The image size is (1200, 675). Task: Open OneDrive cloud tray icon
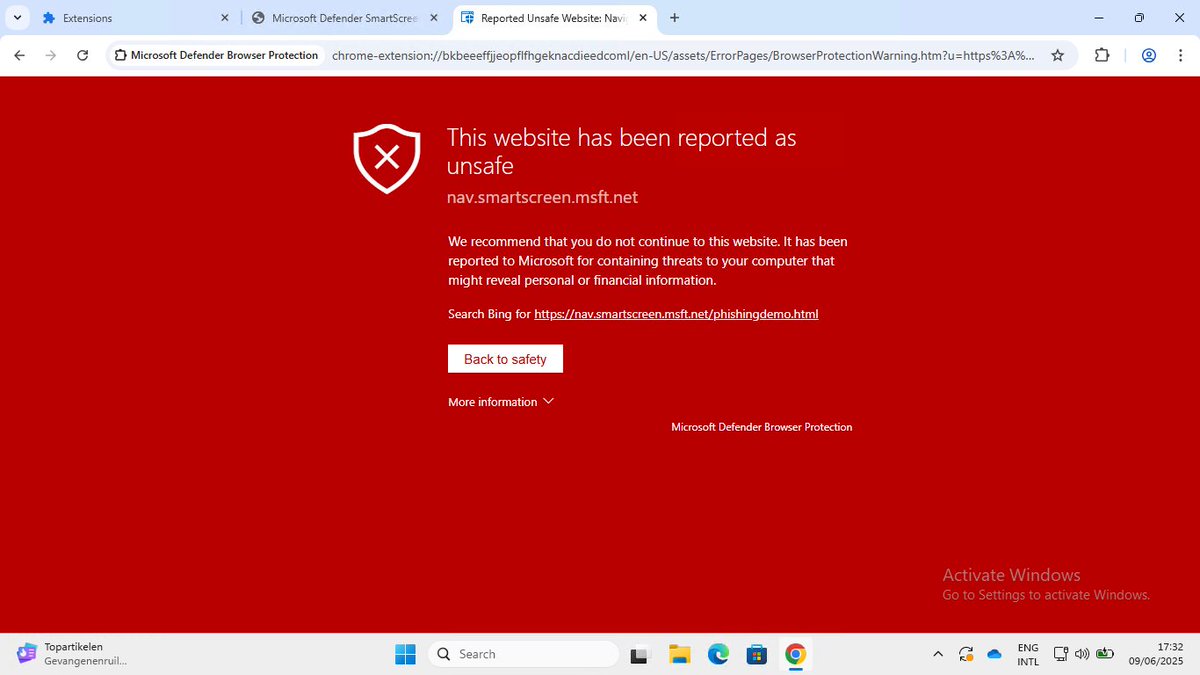click(994, 654)
